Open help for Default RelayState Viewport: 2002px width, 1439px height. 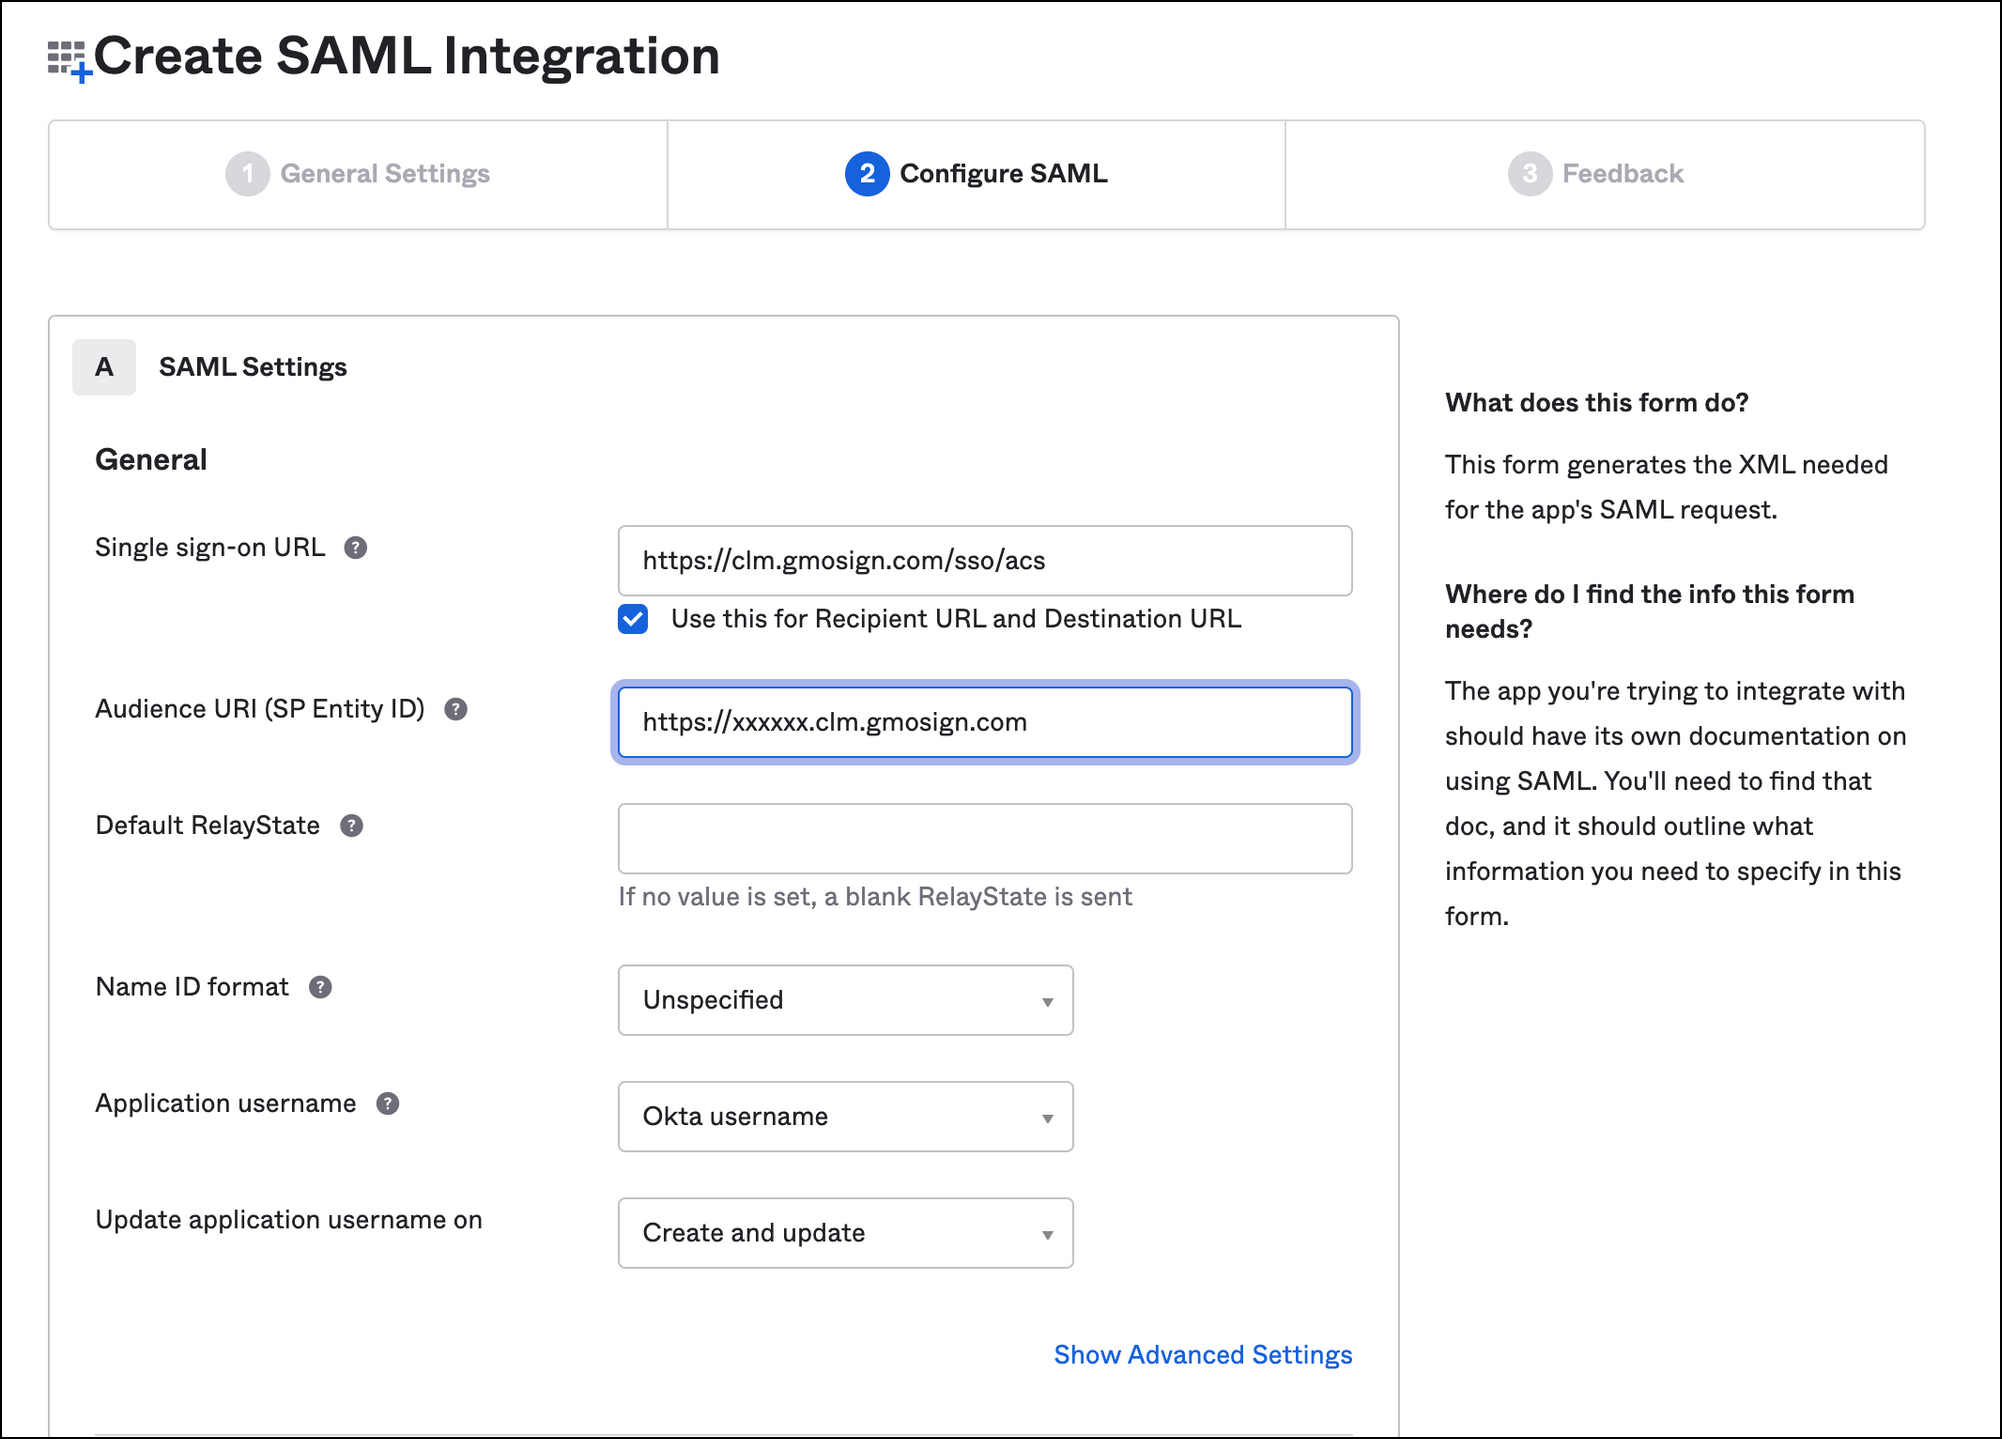(351, 826)
